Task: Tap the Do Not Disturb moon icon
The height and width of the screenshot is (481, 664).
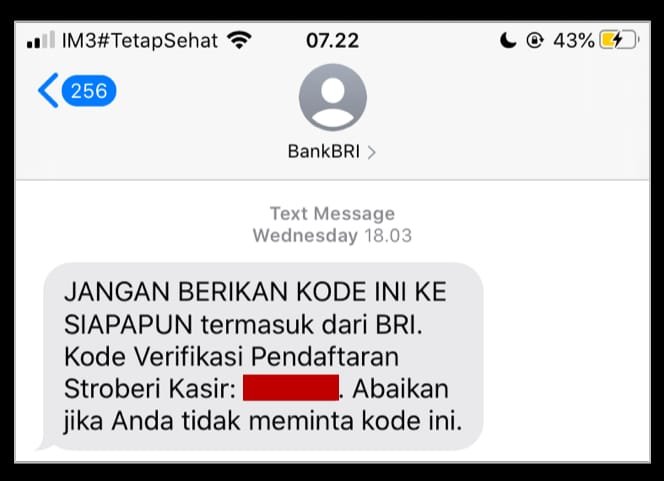Action: tap(508, 41)
